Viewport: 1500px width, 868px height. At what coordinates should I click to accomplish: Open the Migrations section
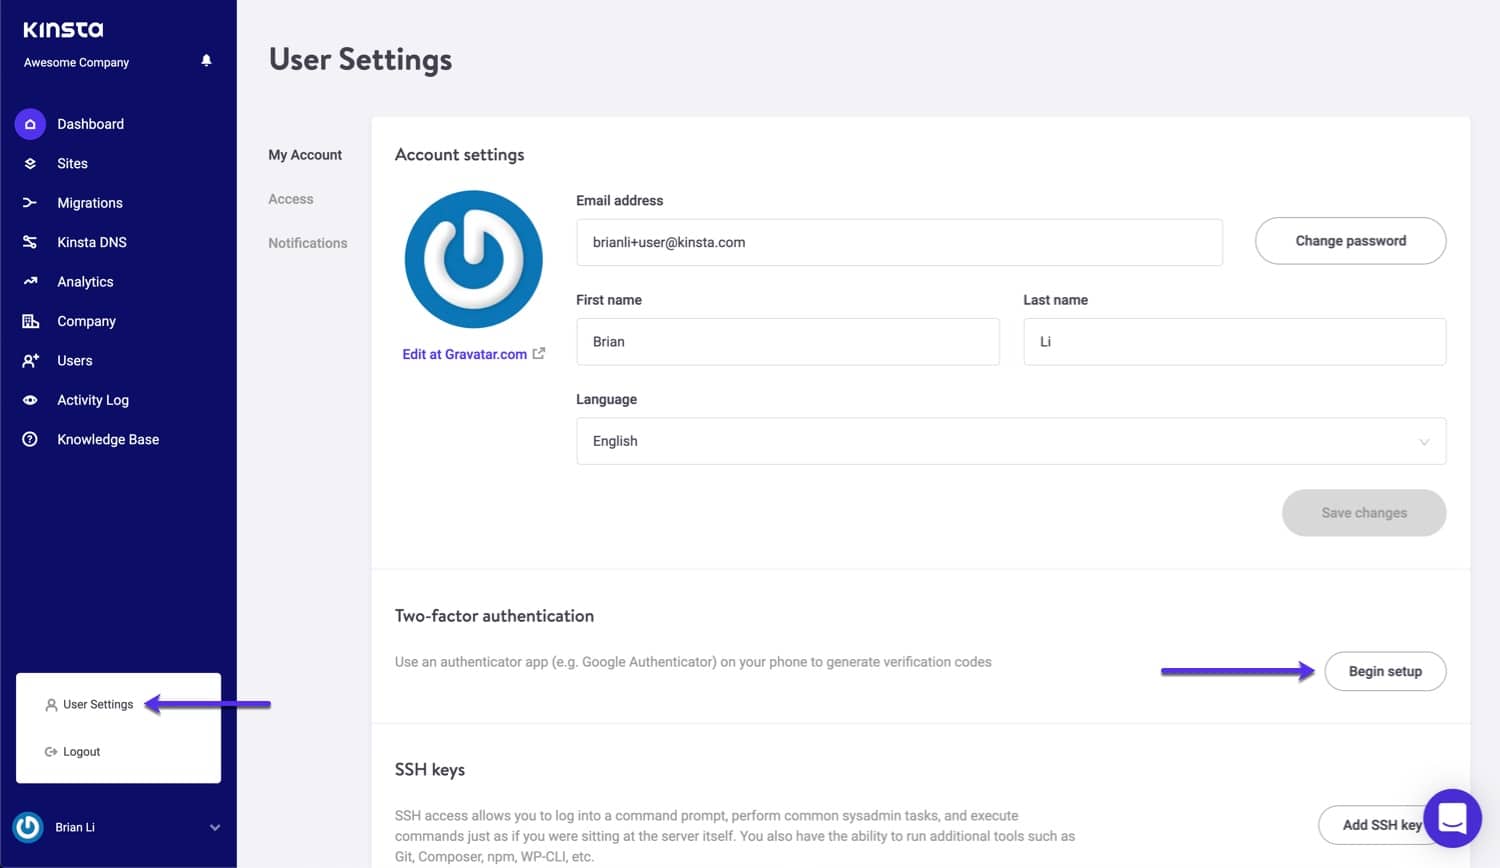[x=91, y=202]
